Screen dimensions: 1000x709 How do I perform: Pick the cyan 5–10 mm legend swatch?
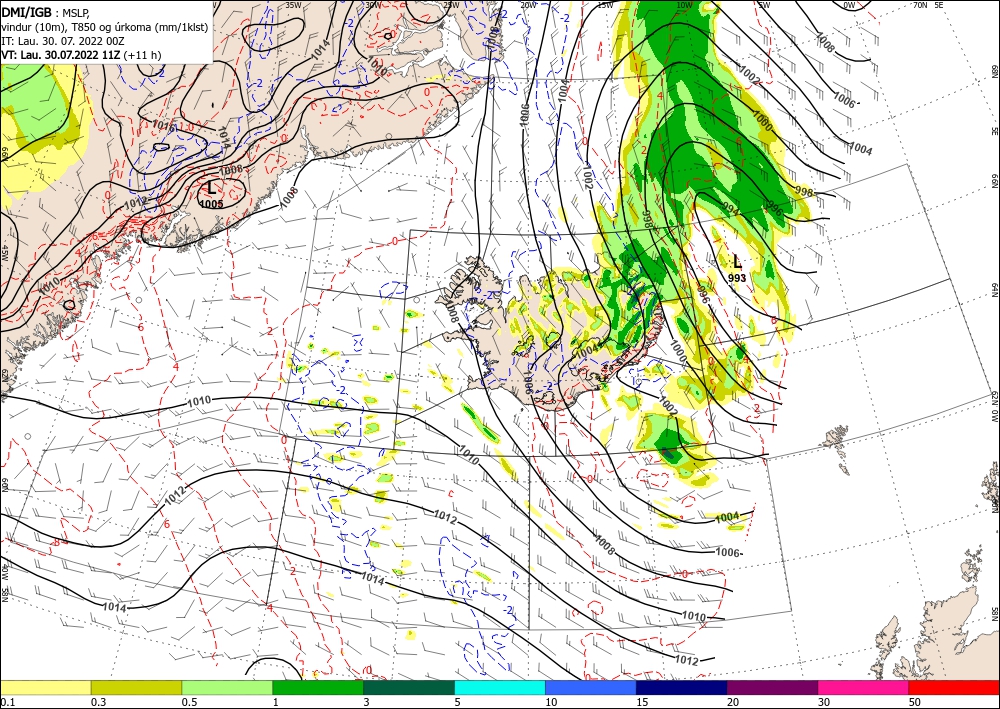(500, 687)
